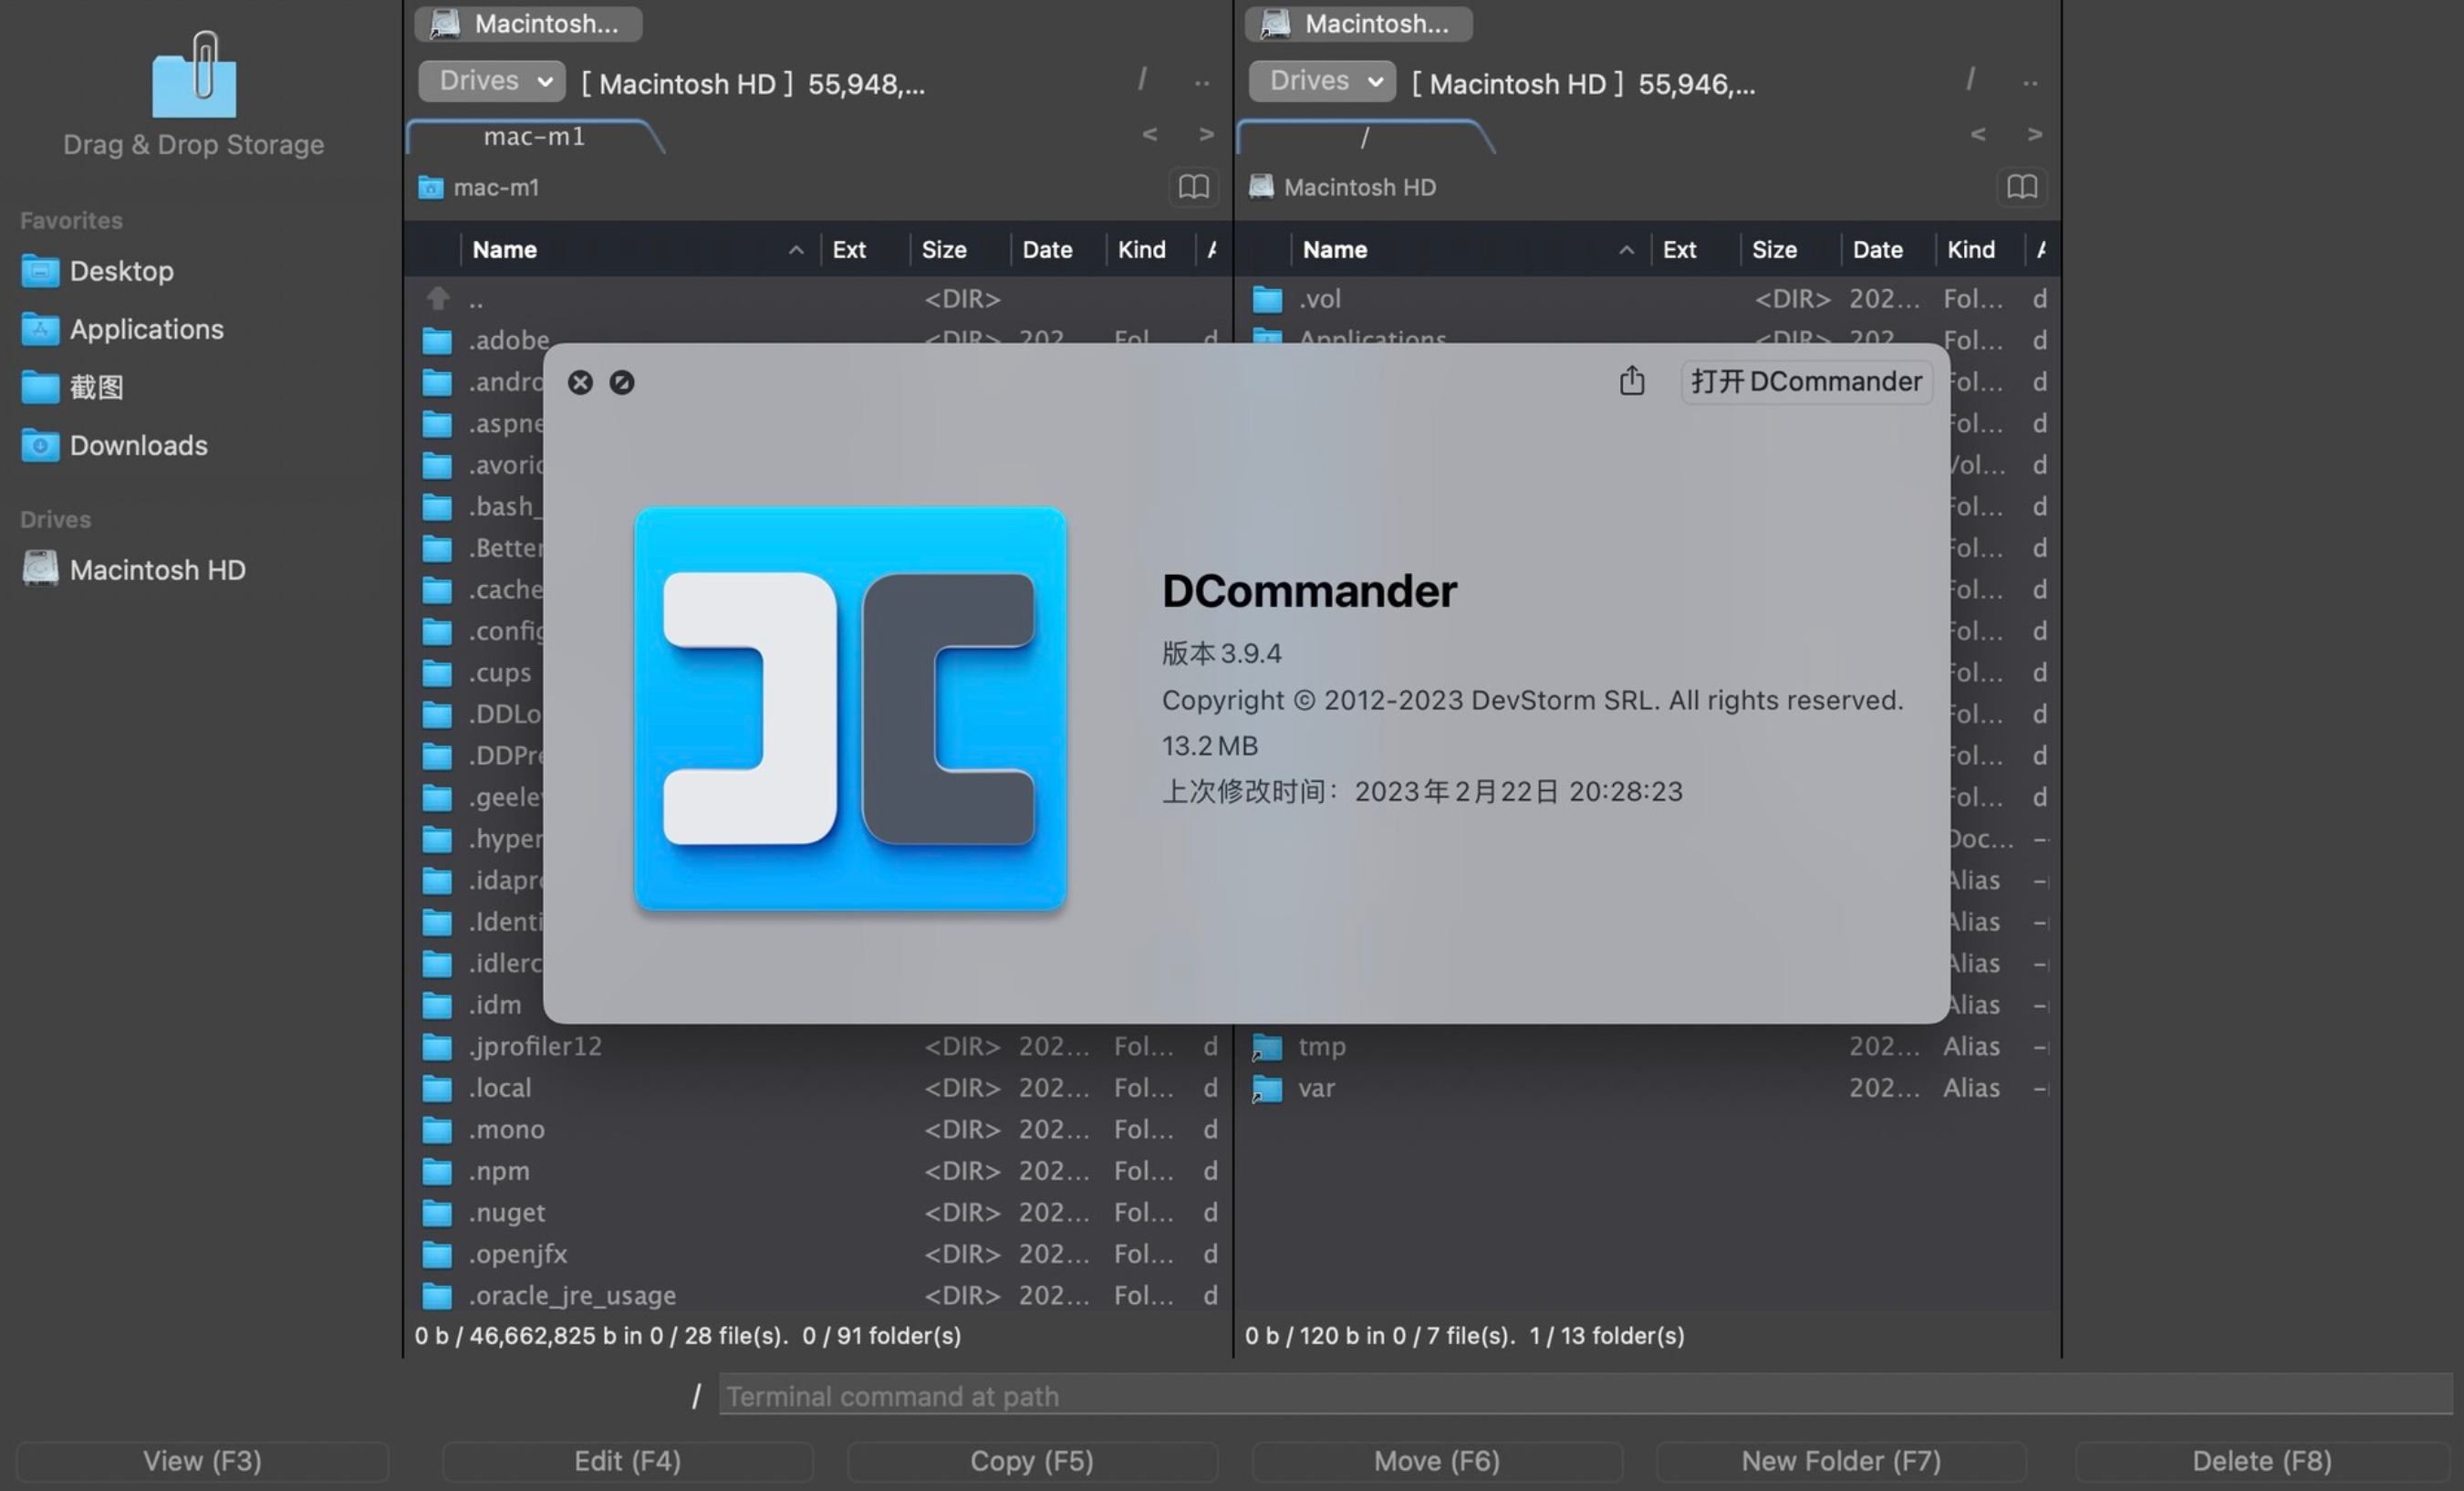Image resolution: width=2464 pixels, height=1491 pixels.
Task: Sort right pane by Date column
Action: [1887, 250]
